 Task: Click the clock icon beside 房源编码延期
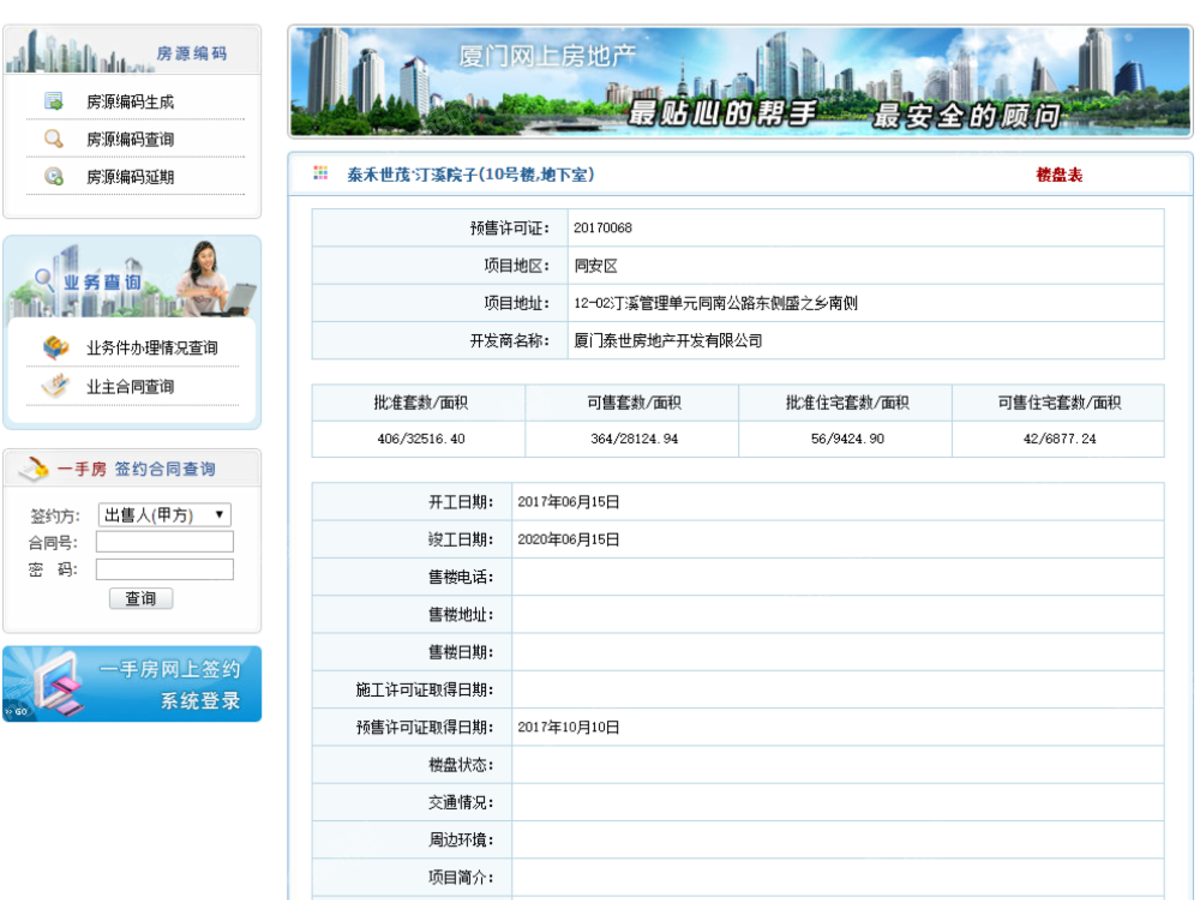(x=54, y=177)
